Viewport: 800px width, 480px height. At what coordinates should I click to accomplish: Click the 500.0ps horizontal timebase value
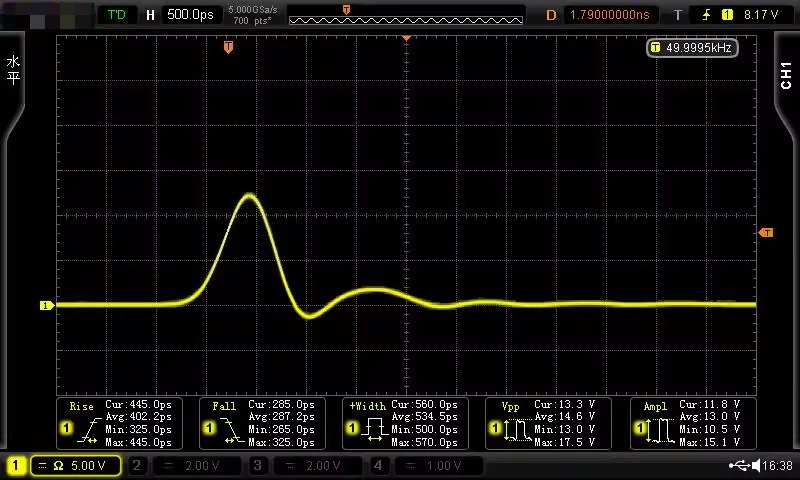point(190,14)
